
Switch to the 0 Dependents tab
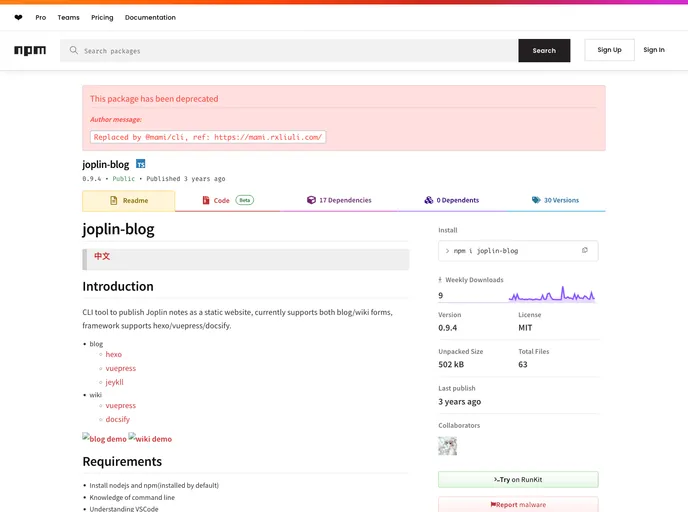[x=452, y=201]
